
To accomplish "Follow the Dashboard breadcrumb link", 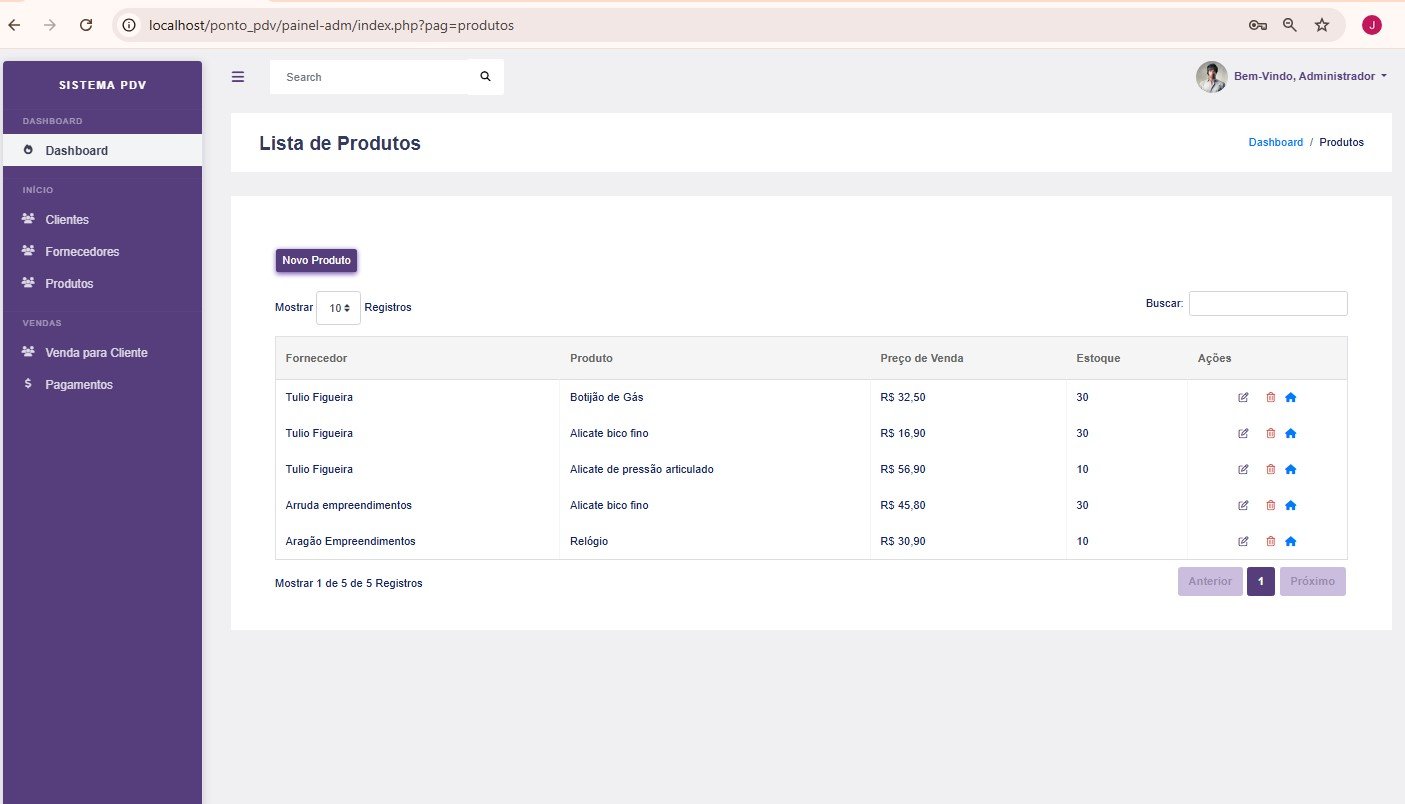I will click(x=1275, y=142).
